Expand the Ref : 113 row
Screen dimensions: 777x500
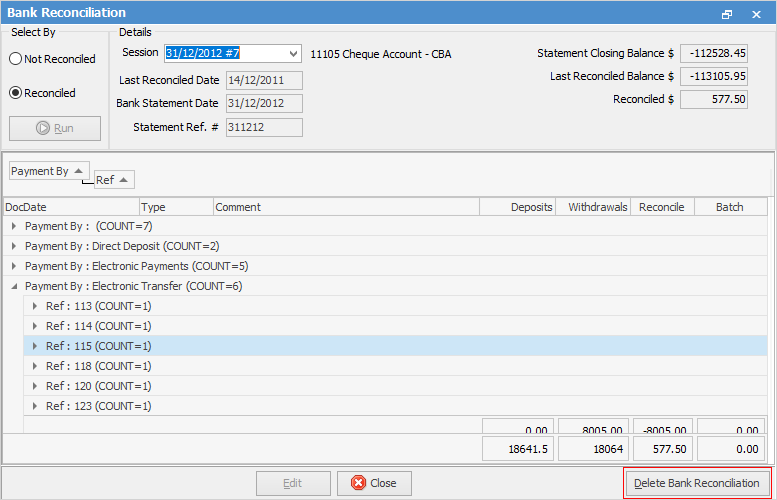pyautogui.click(x=35, y=306)
